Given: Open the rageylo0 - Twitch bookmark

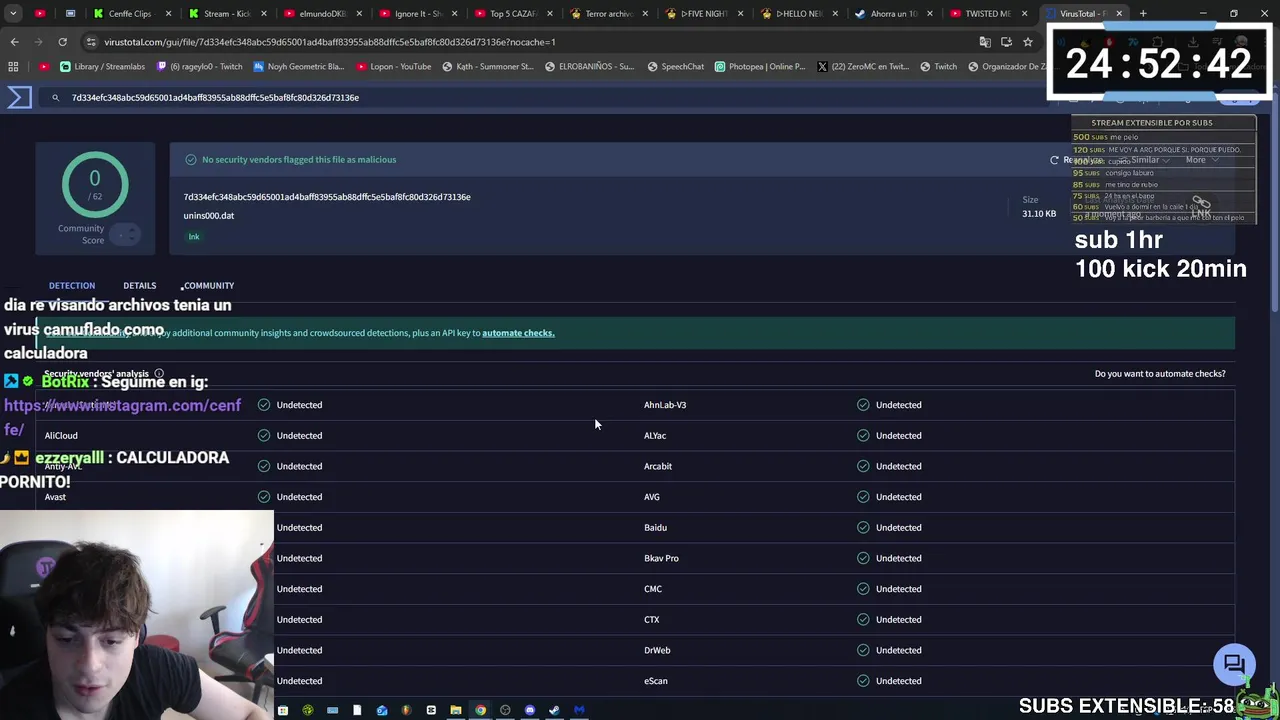Looking at the screenshot, I should click(x=199, y=66).
